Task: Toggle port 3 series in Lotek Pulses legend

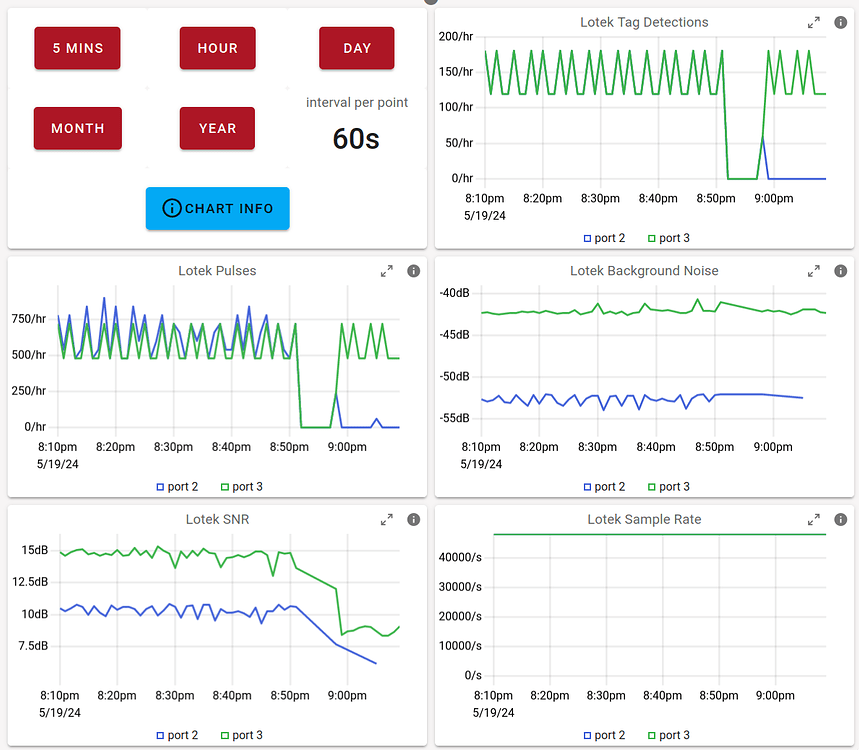Action: tap(240, 487)
